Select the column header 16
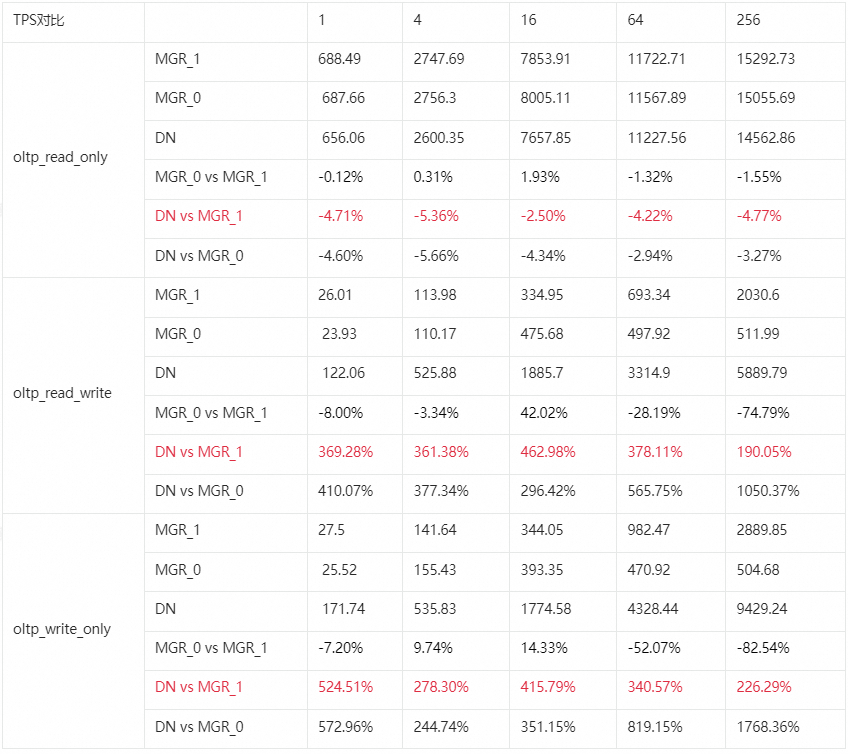Viewport: 848px width, 754px height. [x=528, y=20]
